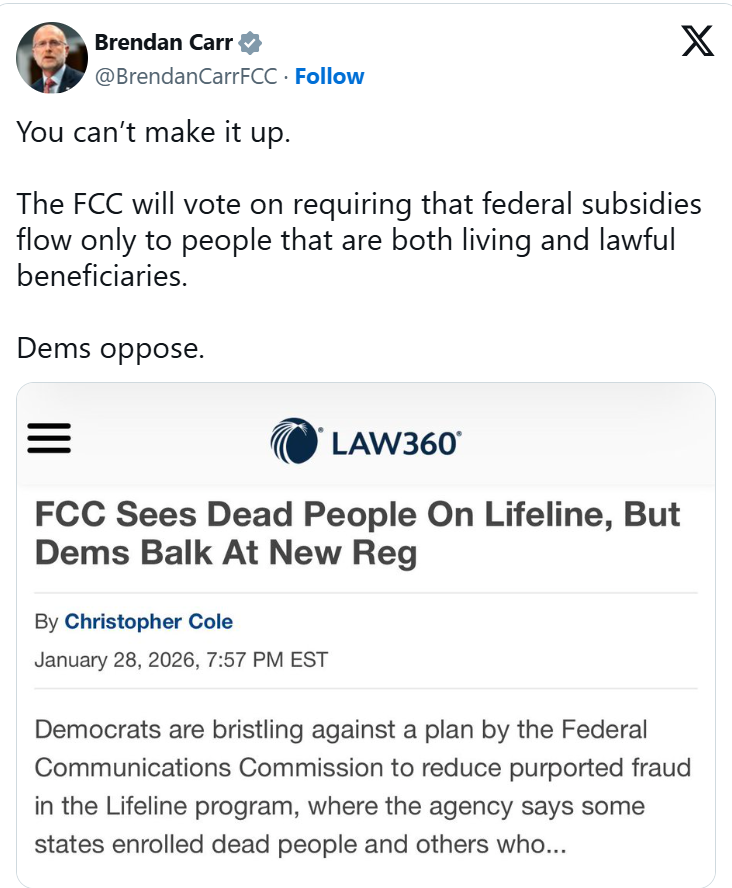This screenshot has height=888, width=732.
Task: Click the Law360 globe logo icon
Action: point(293,441)
